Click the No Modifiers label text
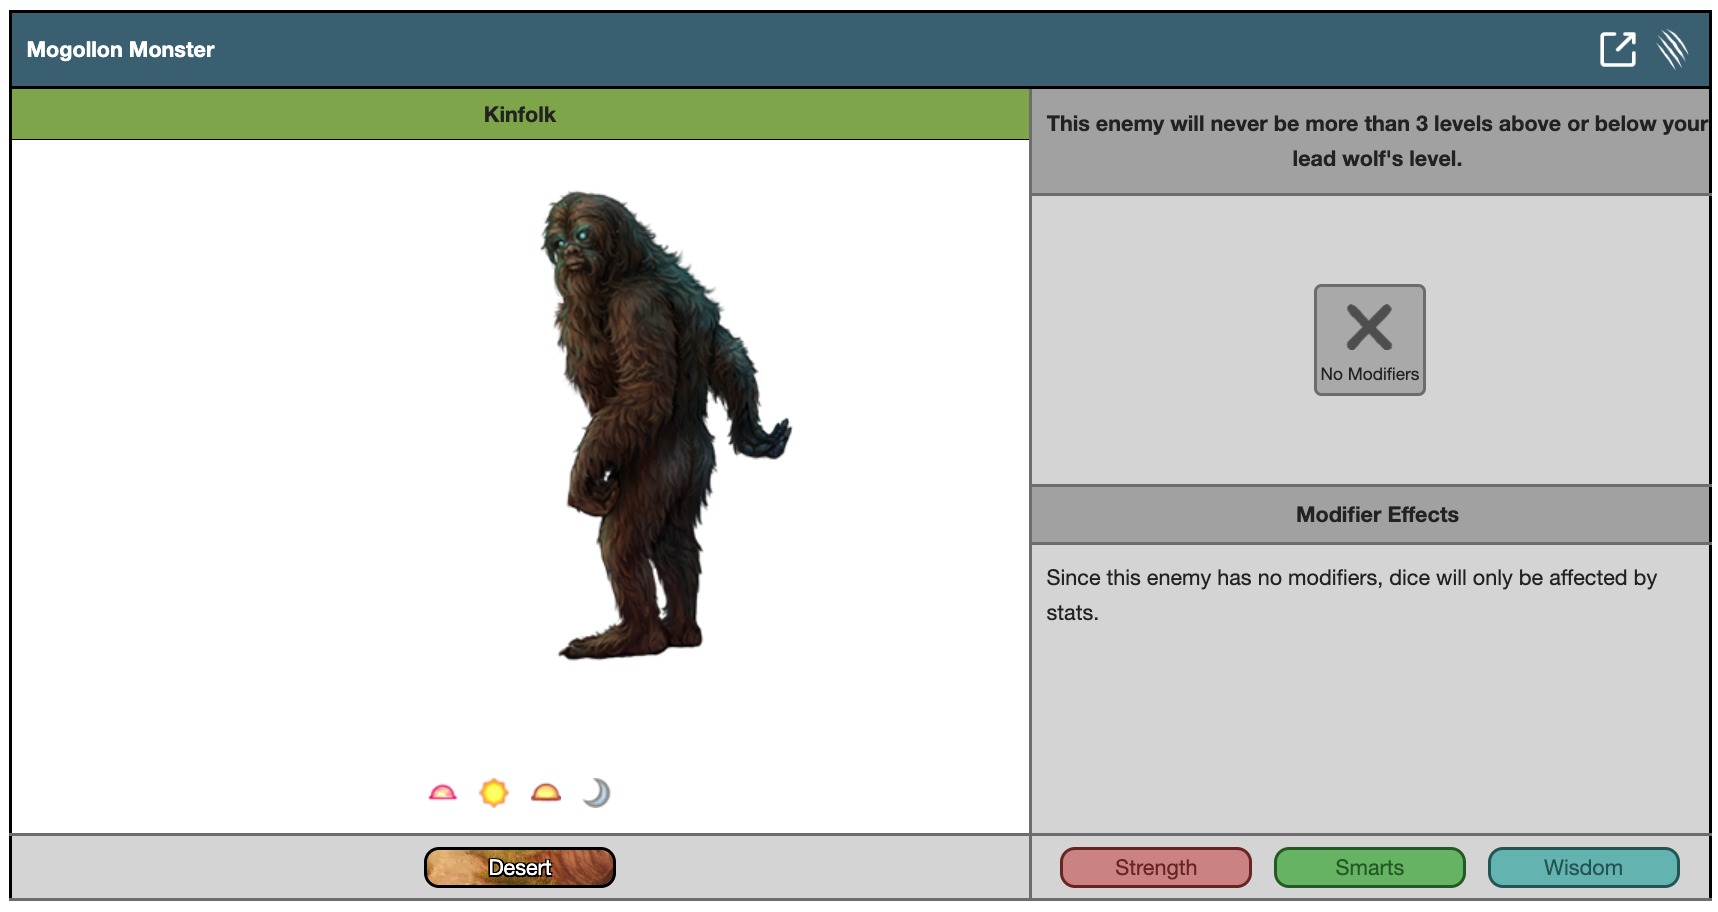1718x912 pixels. point(1369,374)
